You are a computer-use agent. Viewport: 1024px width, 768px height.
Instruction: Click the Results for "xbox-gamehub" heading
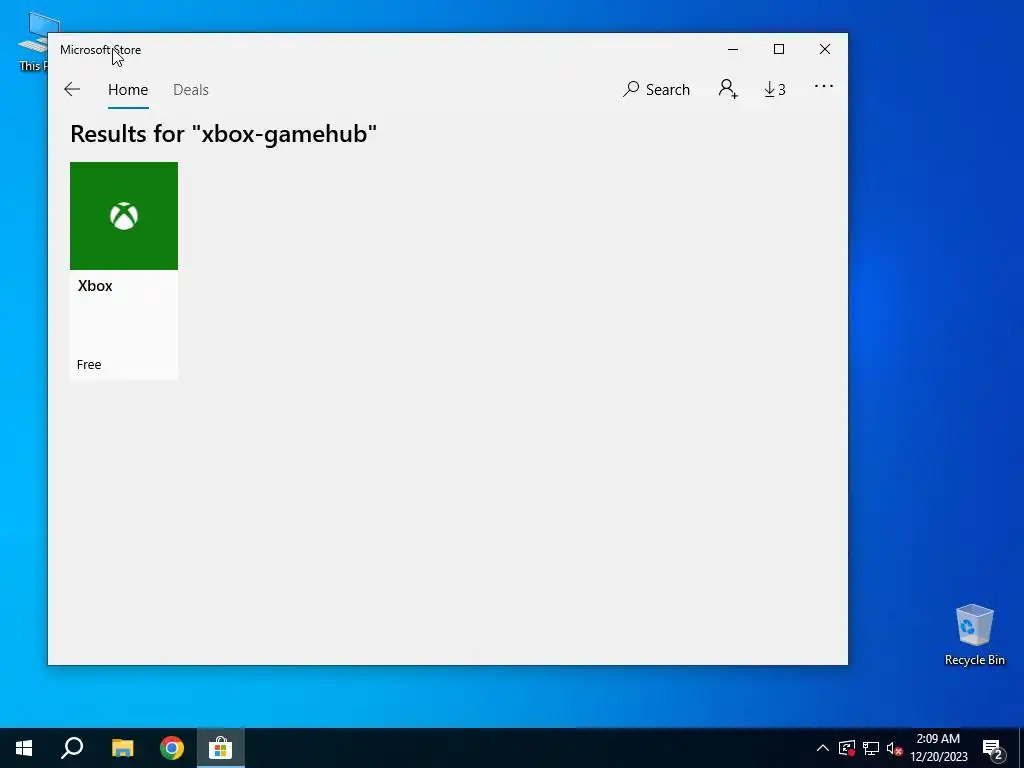223,134
